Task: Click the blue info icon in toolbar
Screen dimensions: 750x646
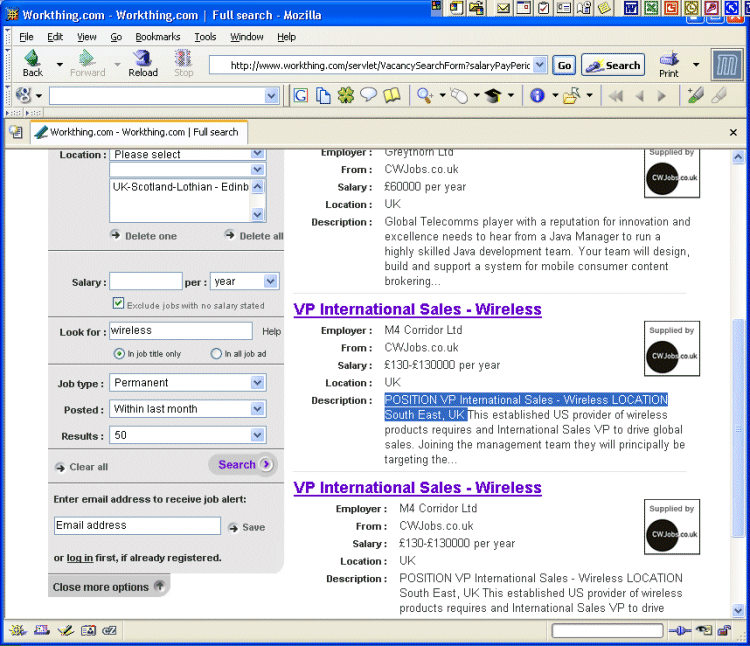Action: coord(537,96)
